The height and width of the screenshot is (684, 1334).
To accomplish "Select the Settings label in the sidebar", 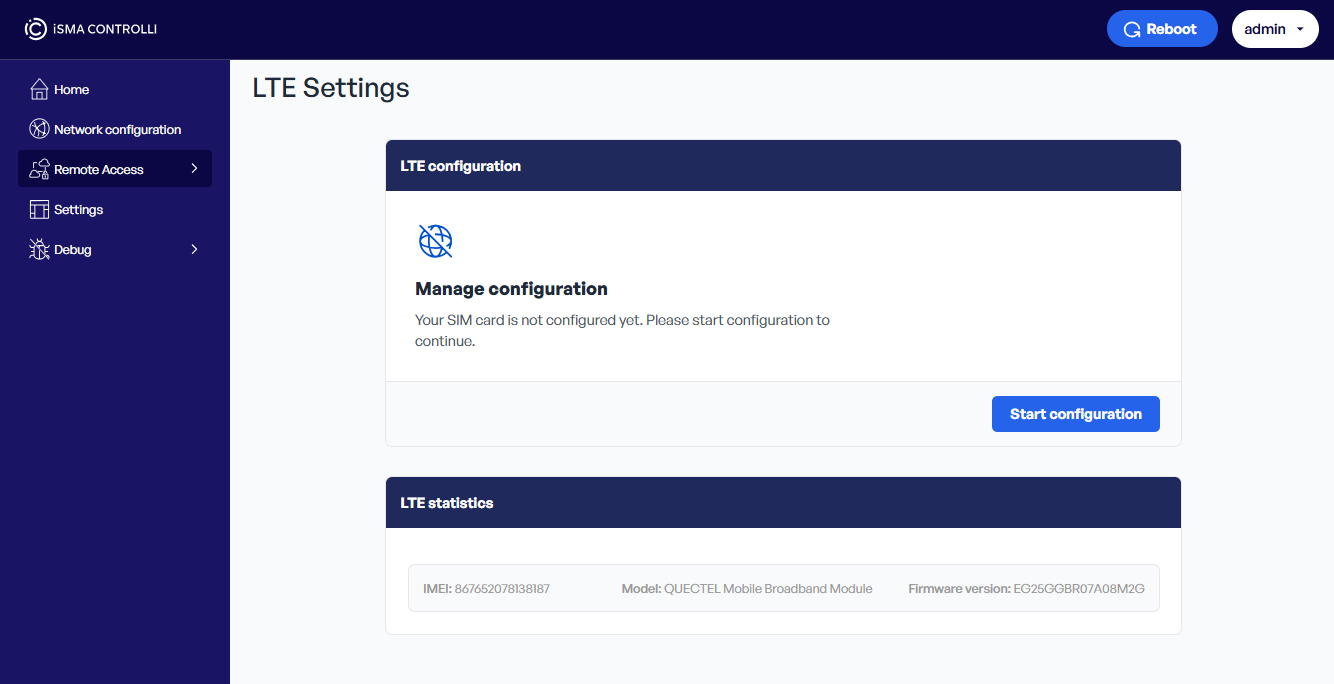I will (79, 210).
